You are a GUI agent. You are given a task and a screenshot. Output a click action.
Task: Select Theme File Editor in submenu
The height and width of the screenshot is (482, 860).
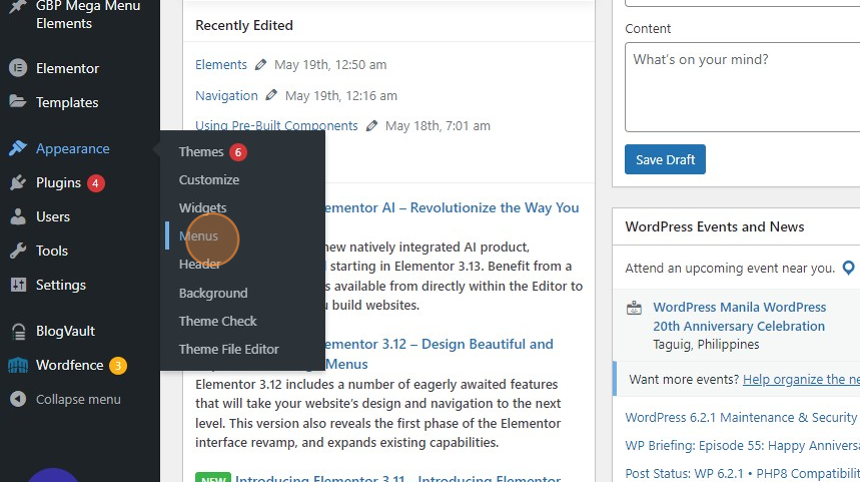pyautogui.click(x=229, y=349)
